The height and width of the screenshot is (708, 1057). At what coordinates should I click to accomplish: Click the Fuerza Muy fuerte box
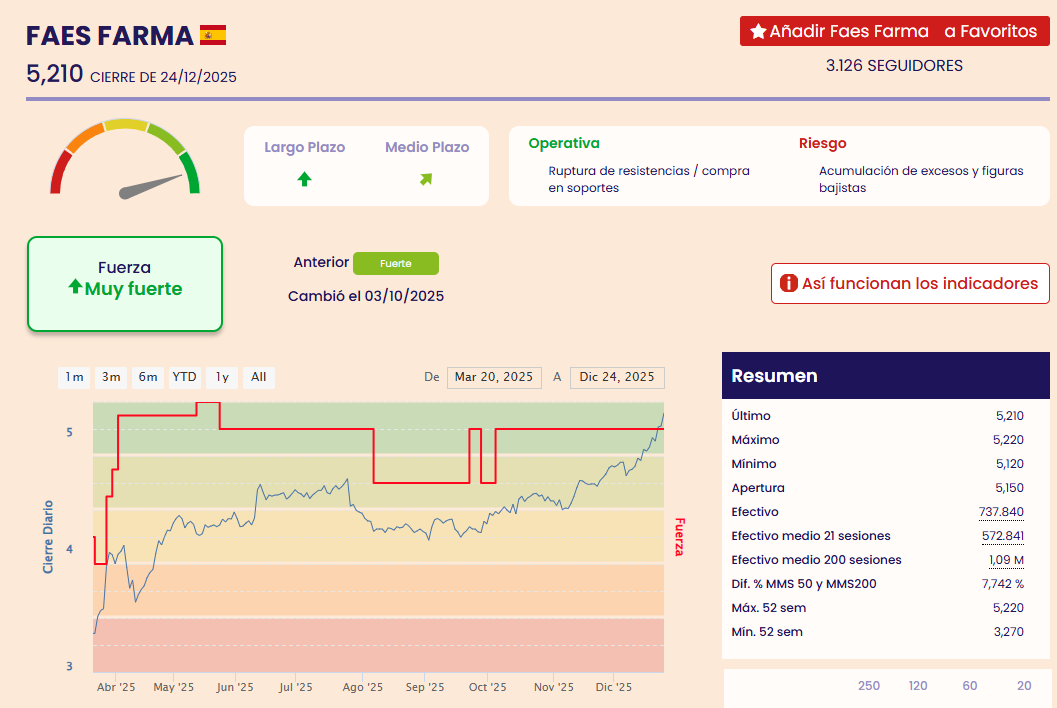(x=125, y=283)
